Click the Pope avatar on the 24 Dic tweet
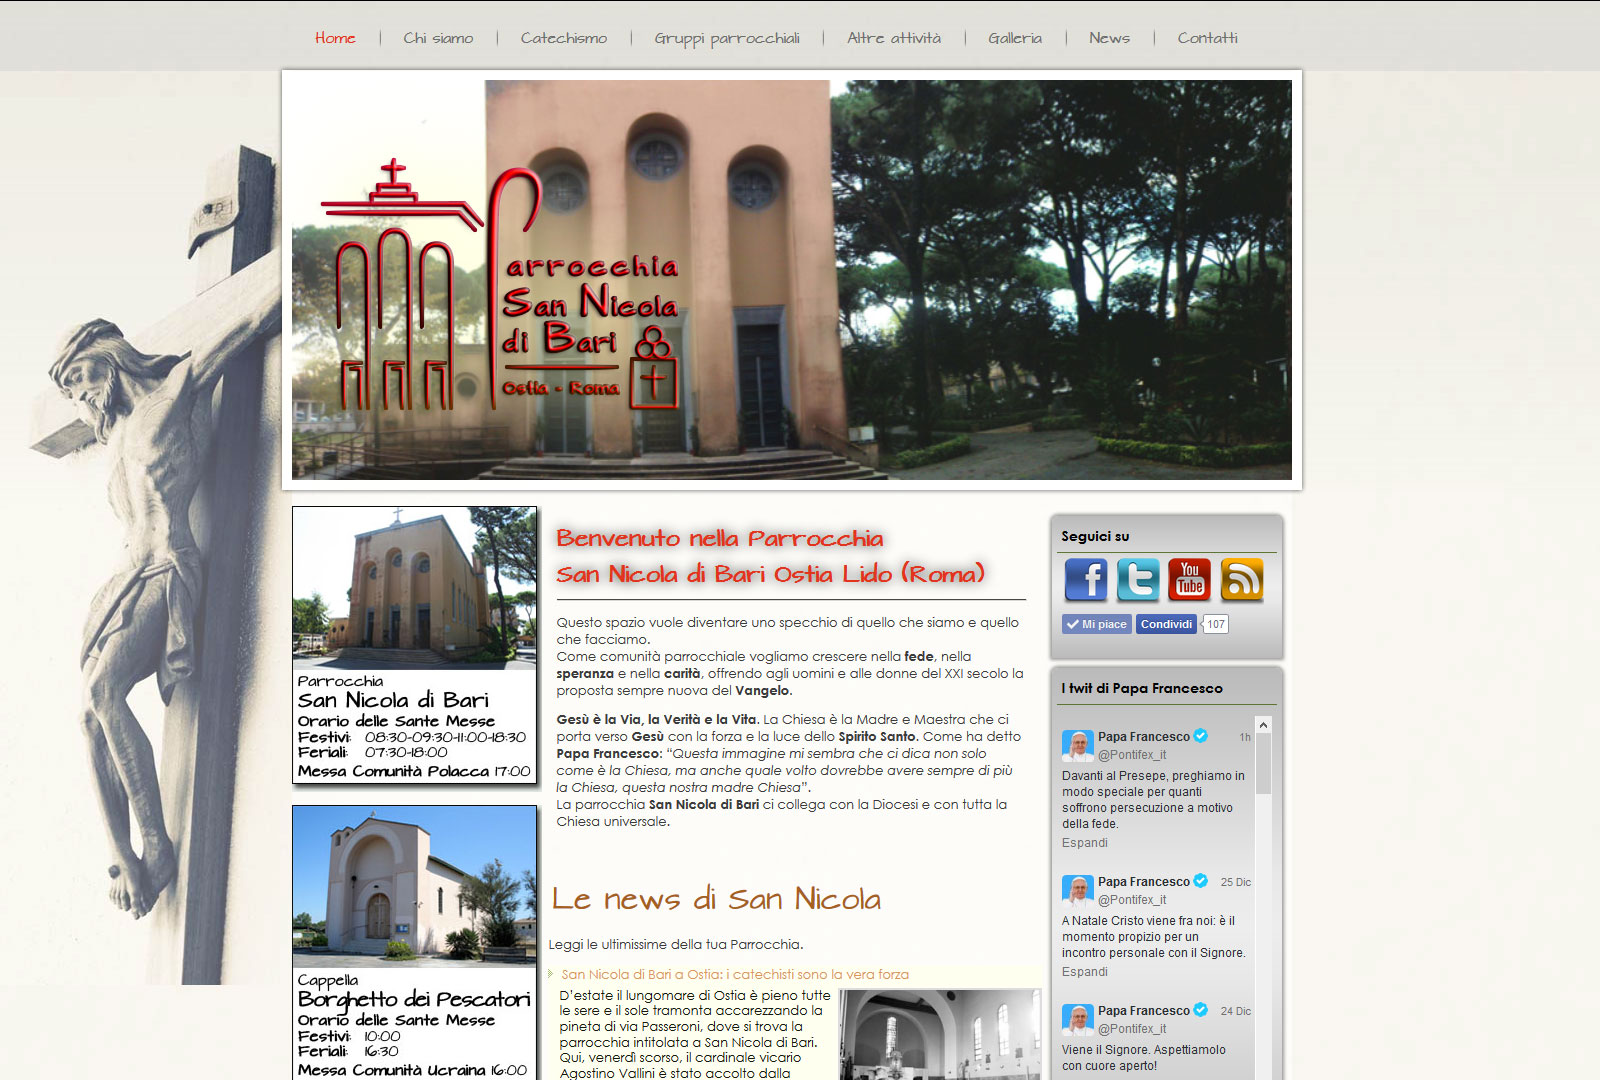Image resolution: width=1600 pixels, height=1080 pixels. tap(1078, 1020)
